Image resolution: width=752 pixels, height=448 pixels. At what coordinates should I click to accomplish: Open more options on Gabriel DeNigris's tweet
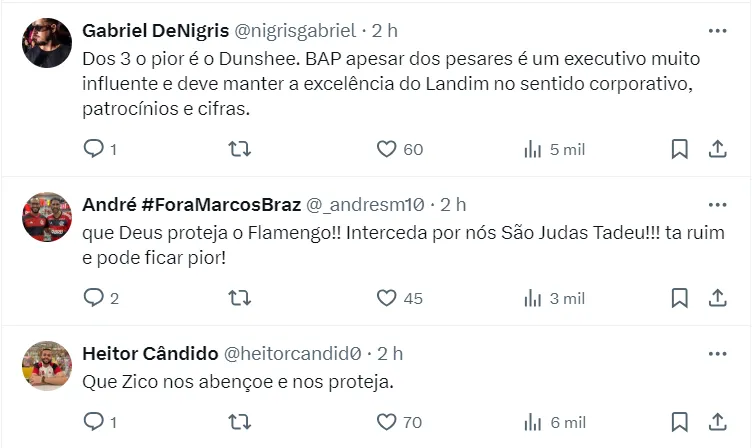pyautogui.click(x=717, y=30)
